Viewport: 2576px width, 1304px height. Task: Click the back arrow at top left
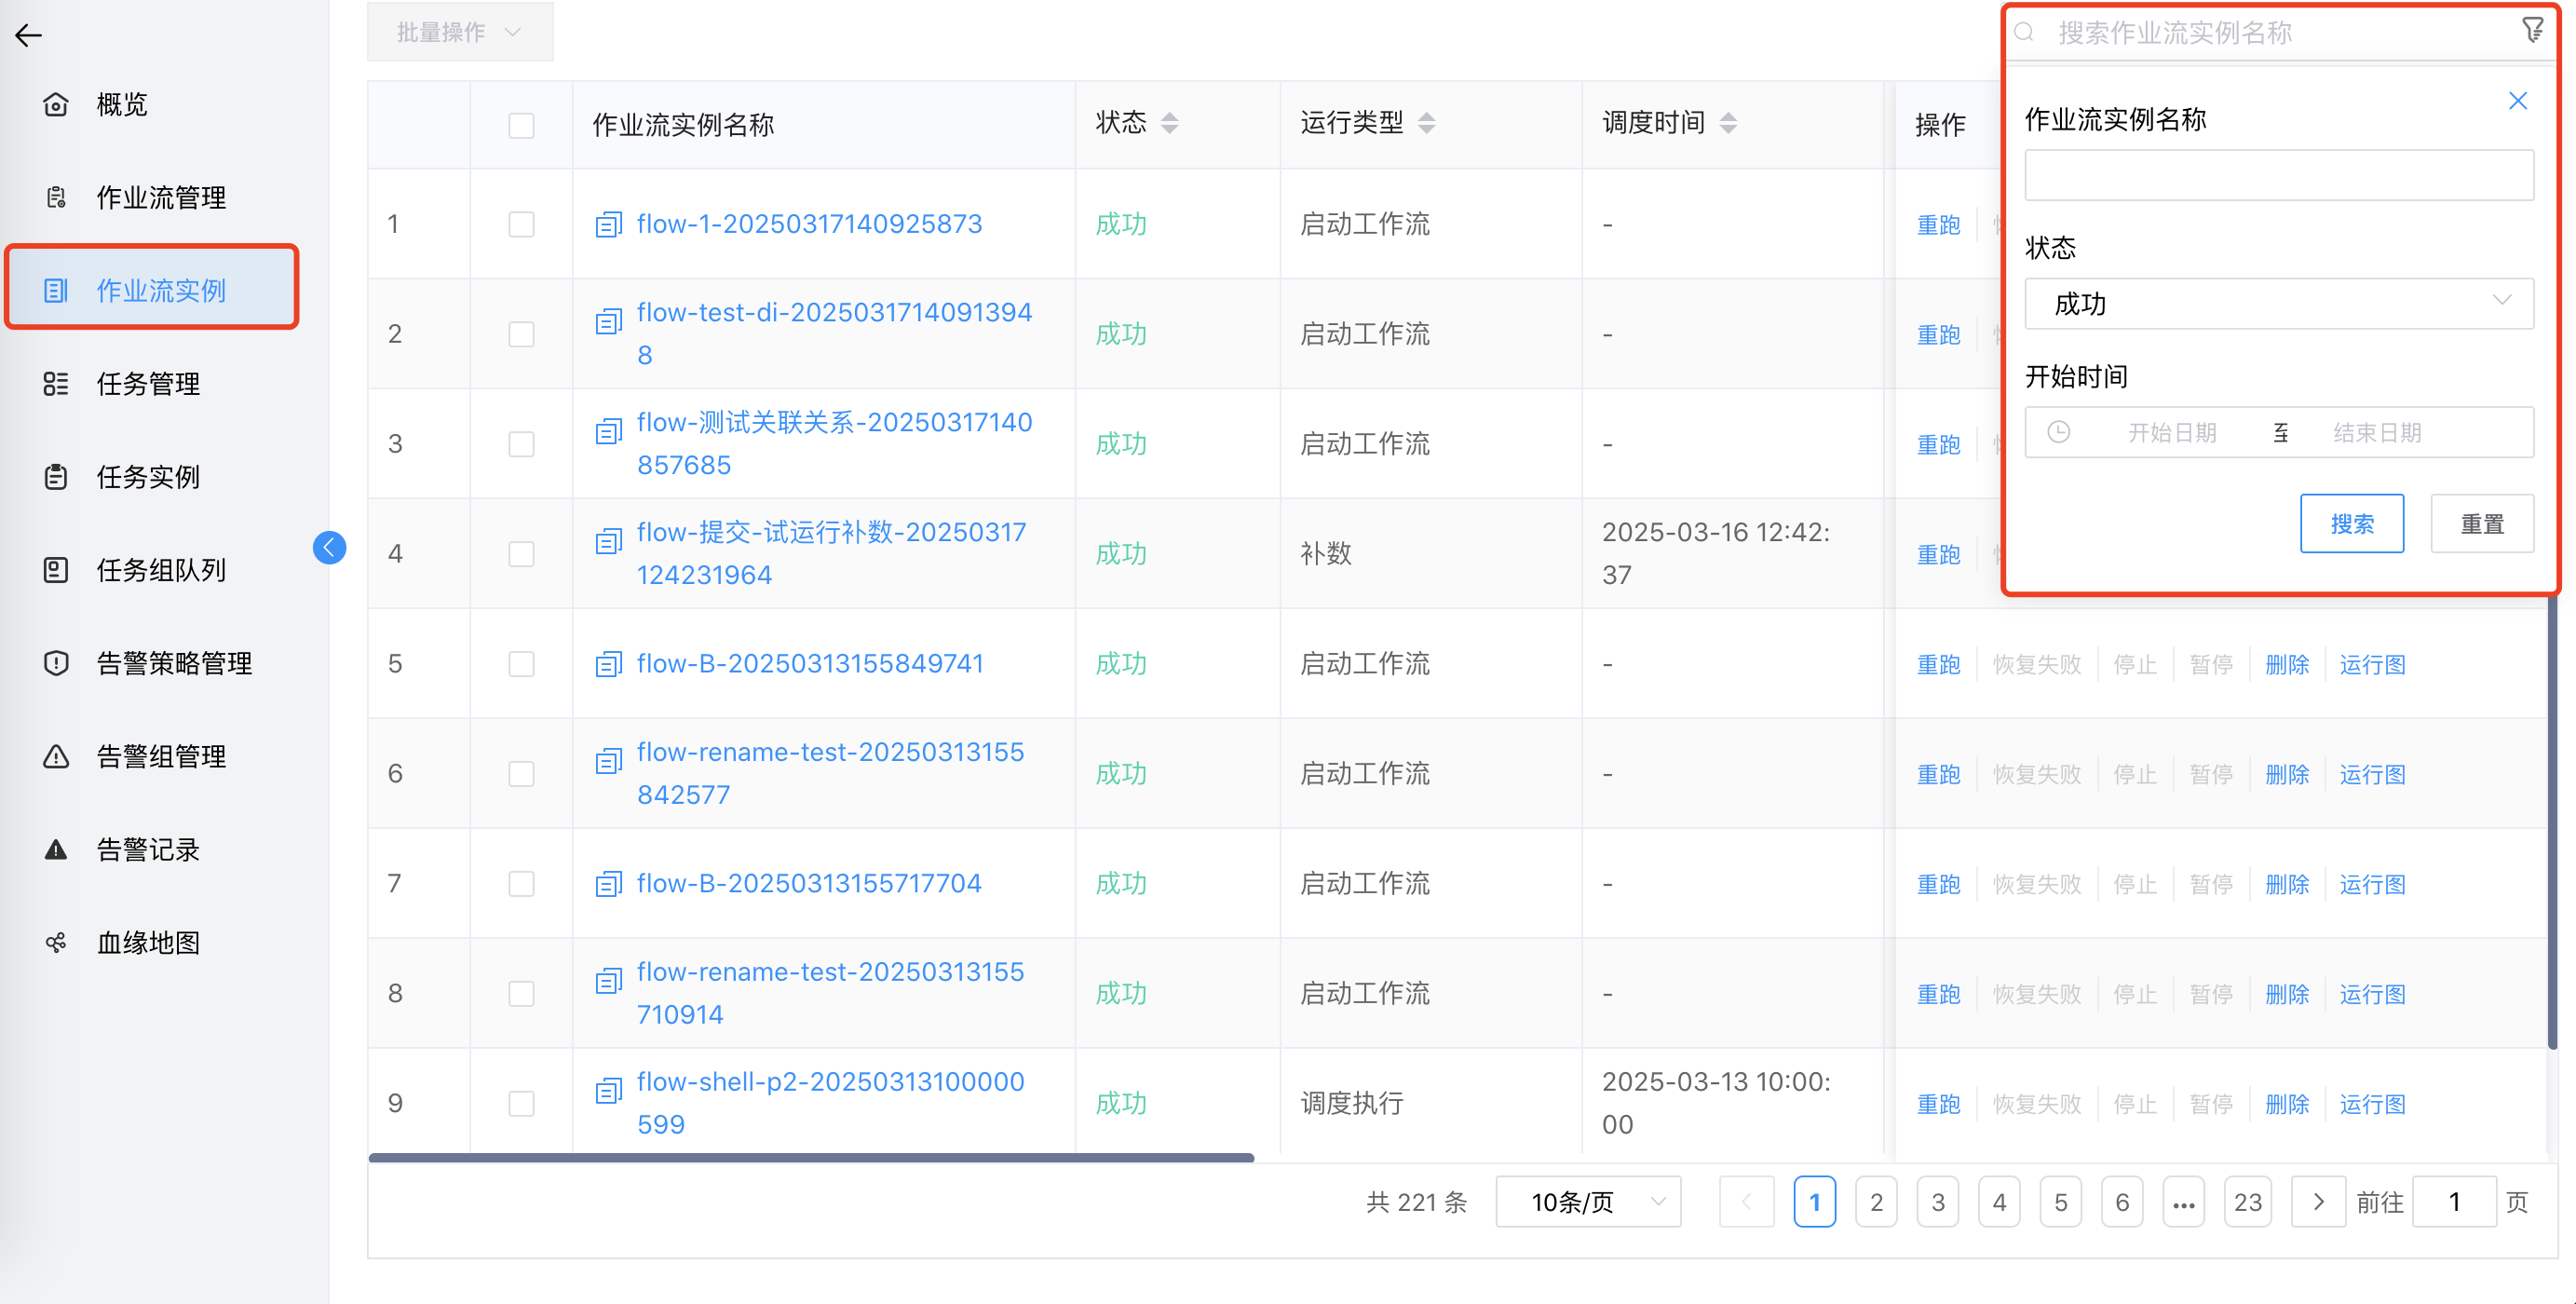(x=28, y=35)
